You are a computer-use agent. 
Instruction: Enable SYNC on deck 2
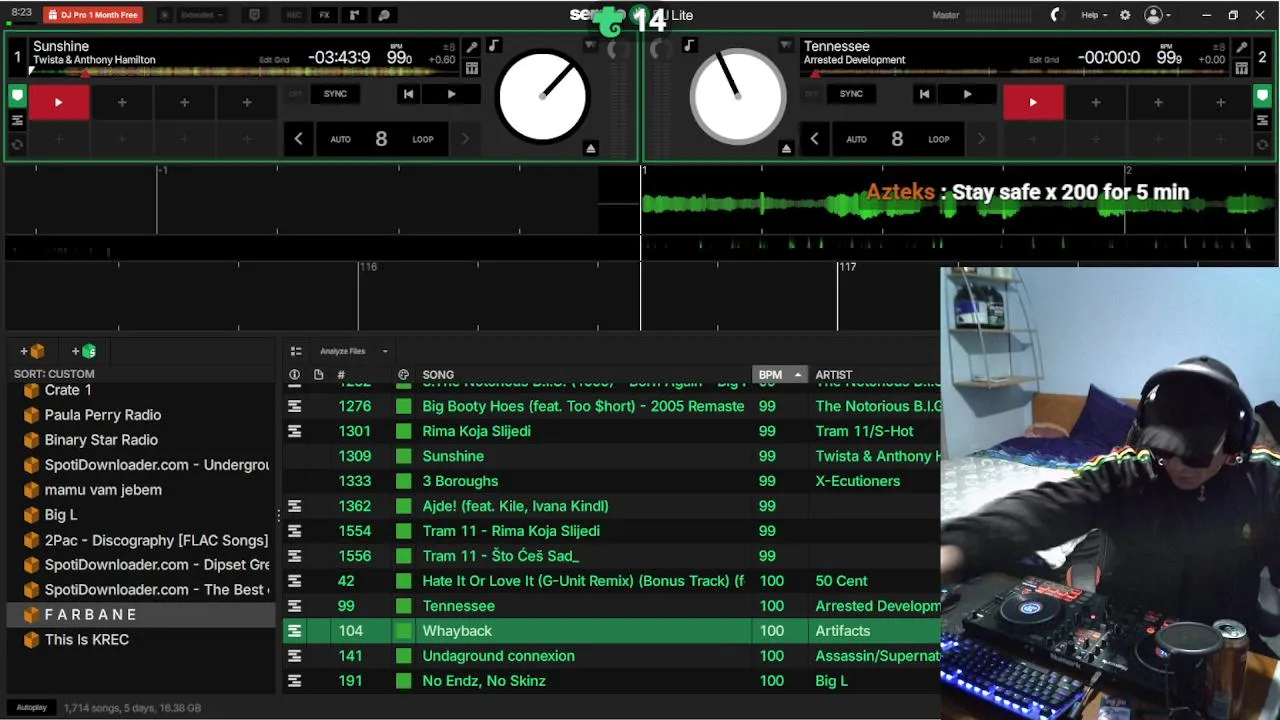(x=851, y=94)
